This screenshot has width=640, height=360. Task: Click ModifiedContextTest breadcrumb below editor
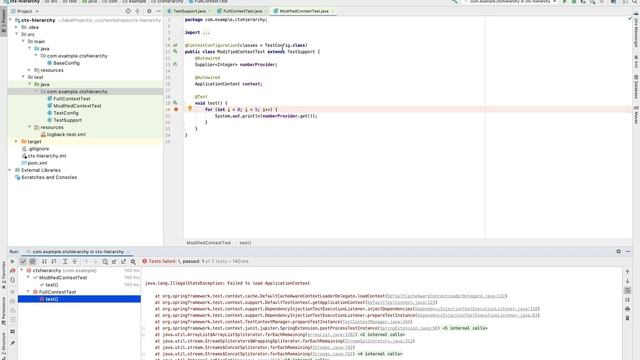coord(209,243)
